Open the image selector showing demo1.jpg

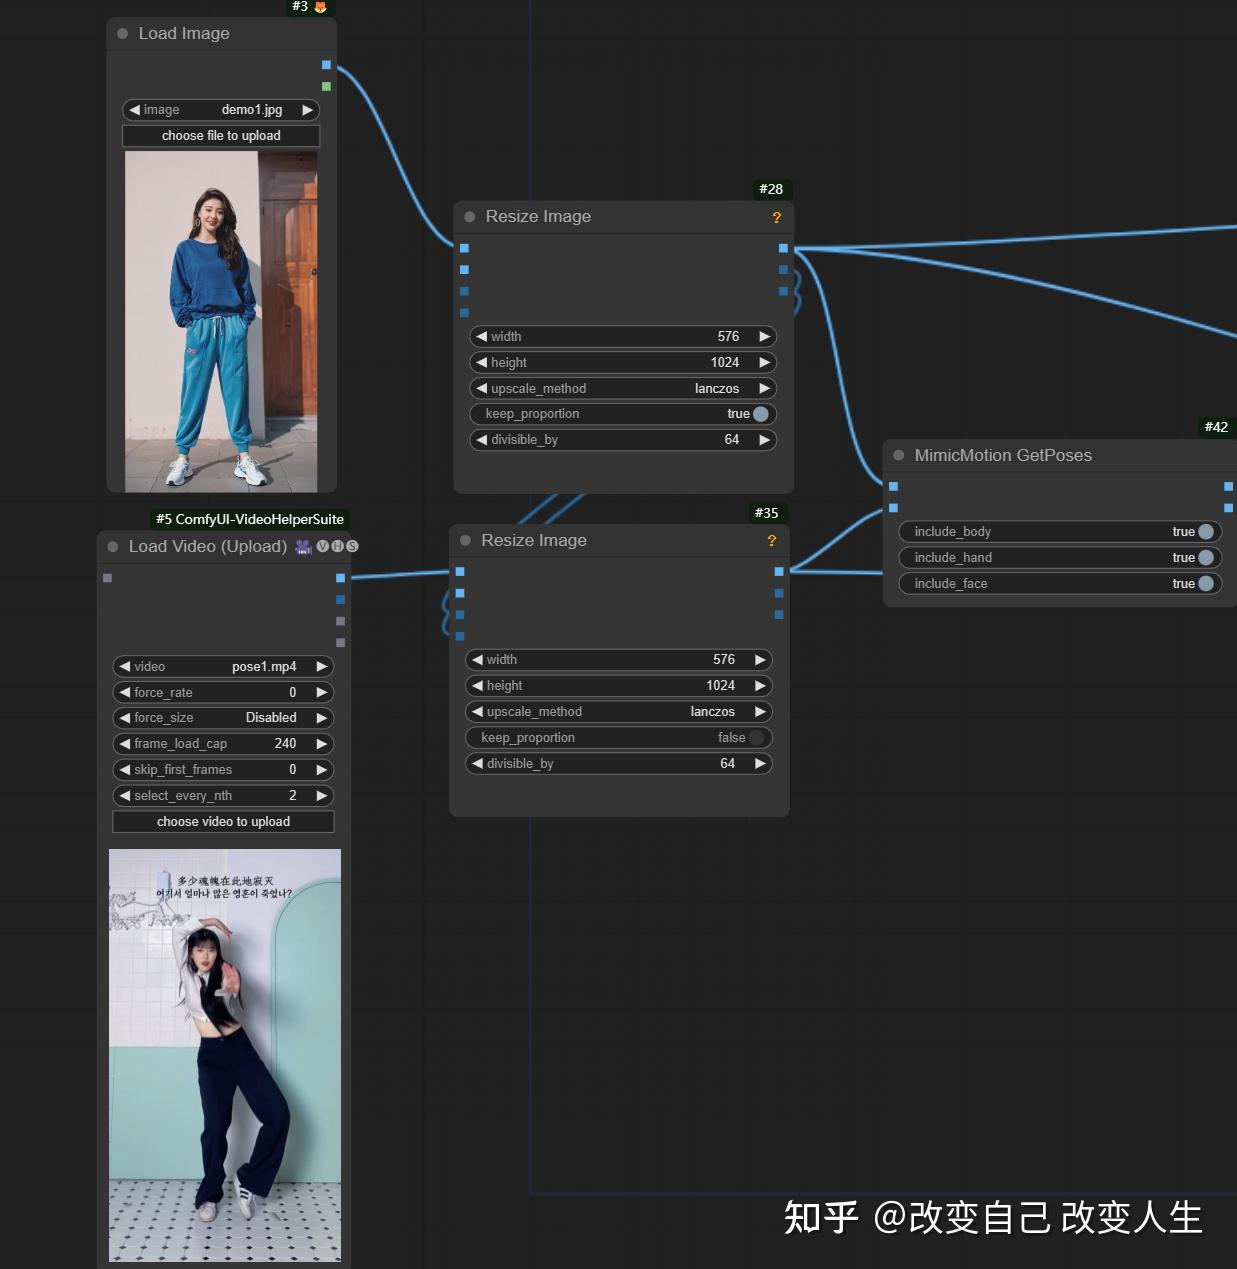220,110
